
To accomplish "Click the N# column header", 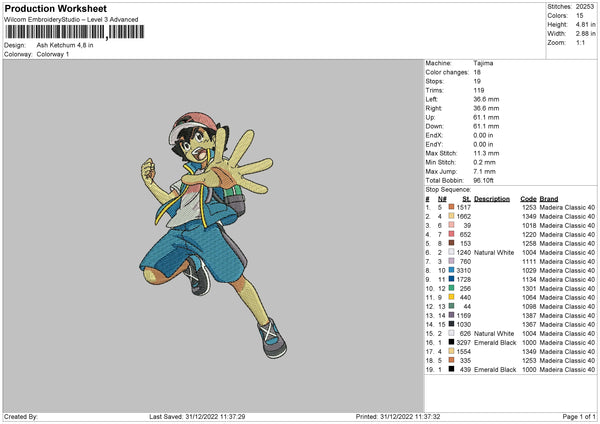I will (x=442, y=199).
